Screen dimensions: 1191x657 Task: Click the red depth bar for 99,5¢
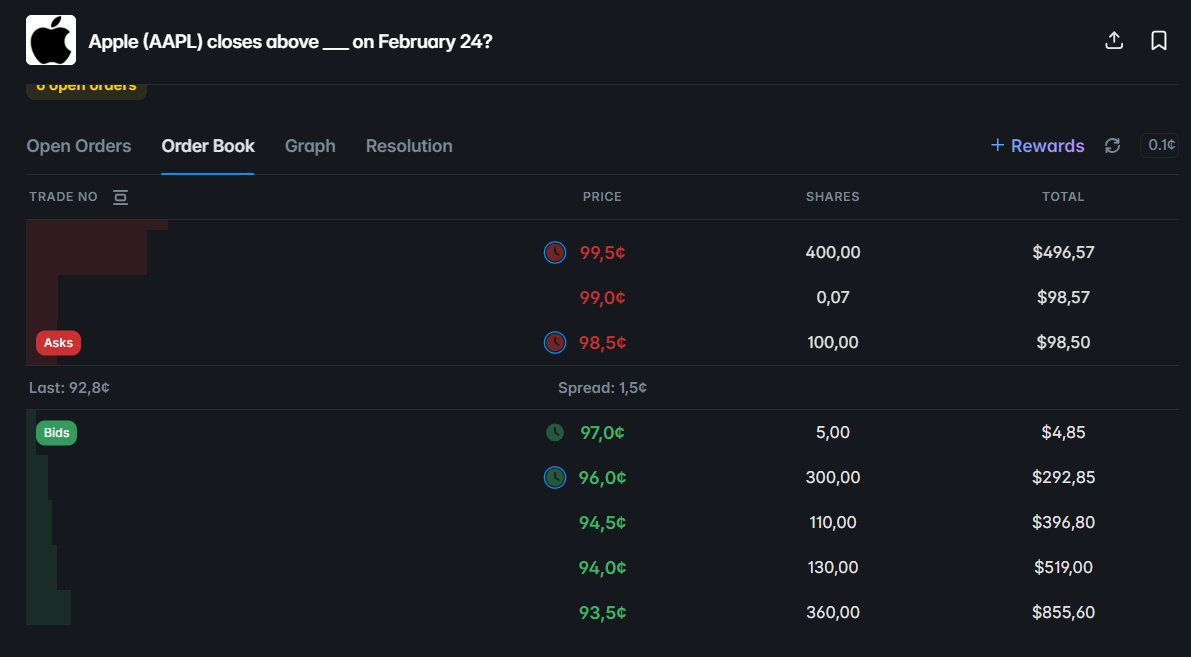(87, 253)
